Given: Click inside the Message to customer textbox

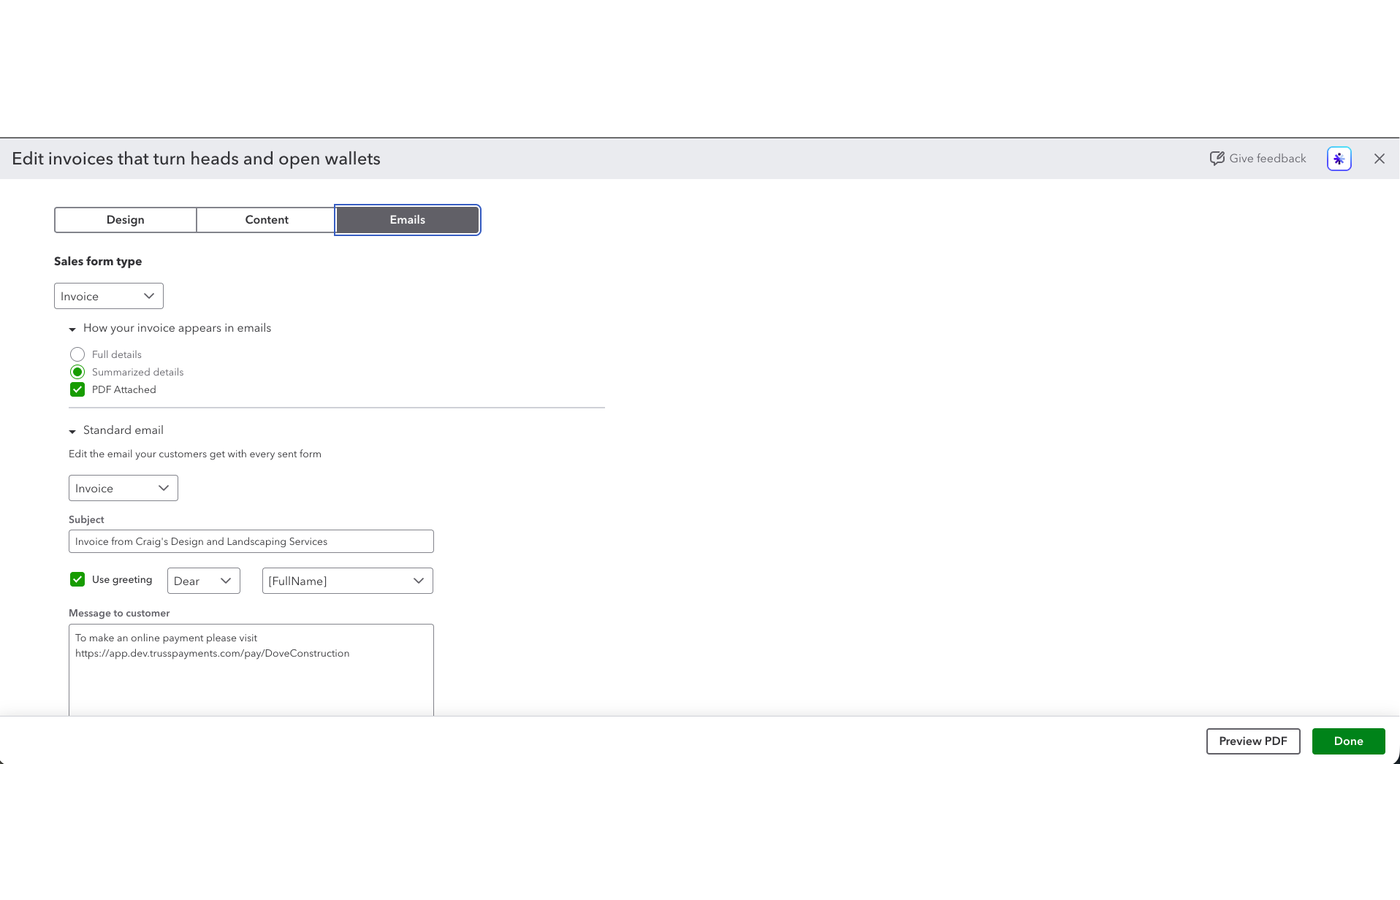Looking at the screenshot, I should 251,670.
